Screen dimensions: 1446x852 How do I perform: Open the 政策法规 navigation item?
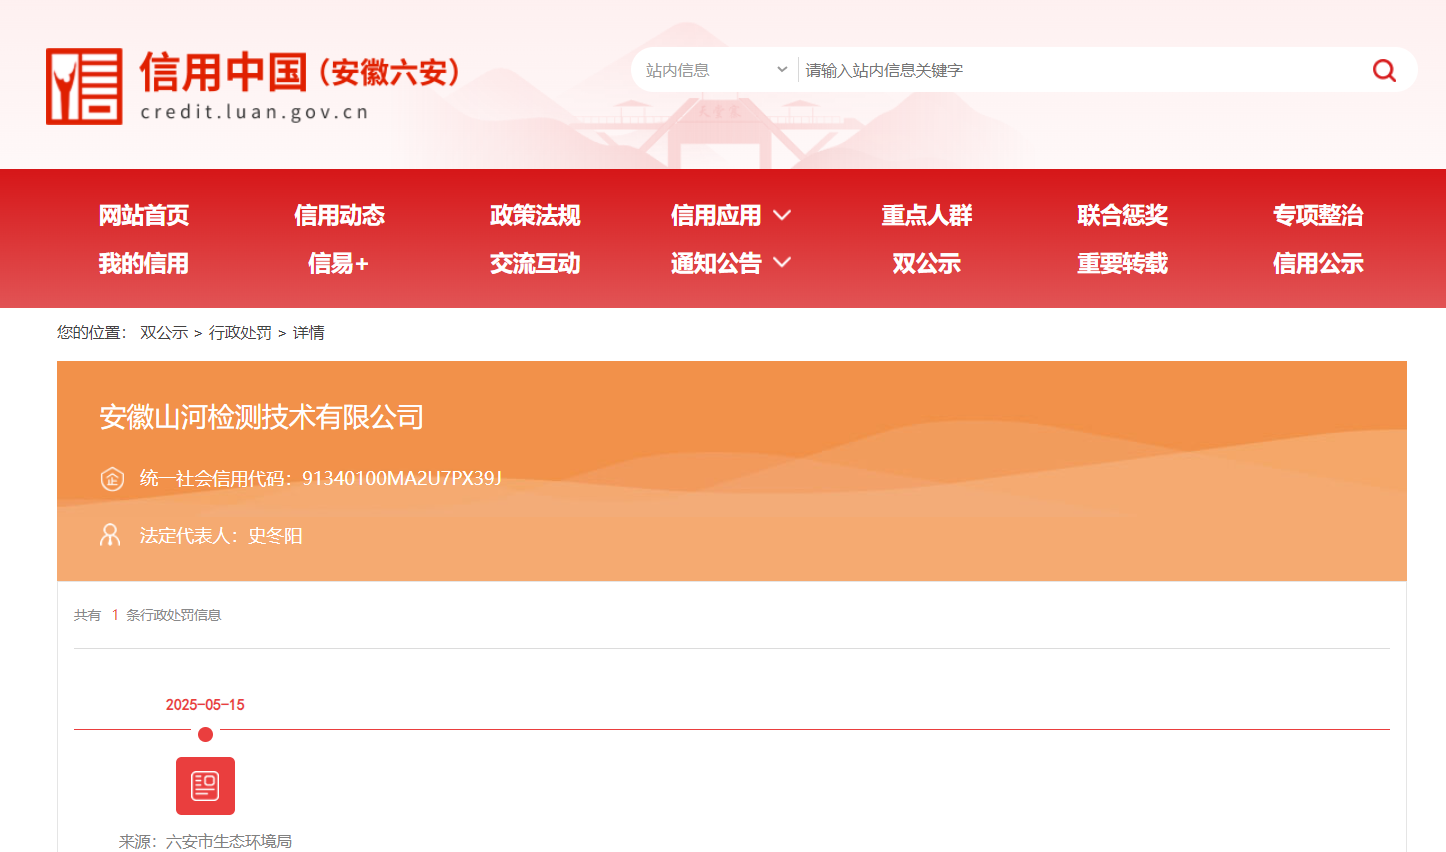coord(535,215)
